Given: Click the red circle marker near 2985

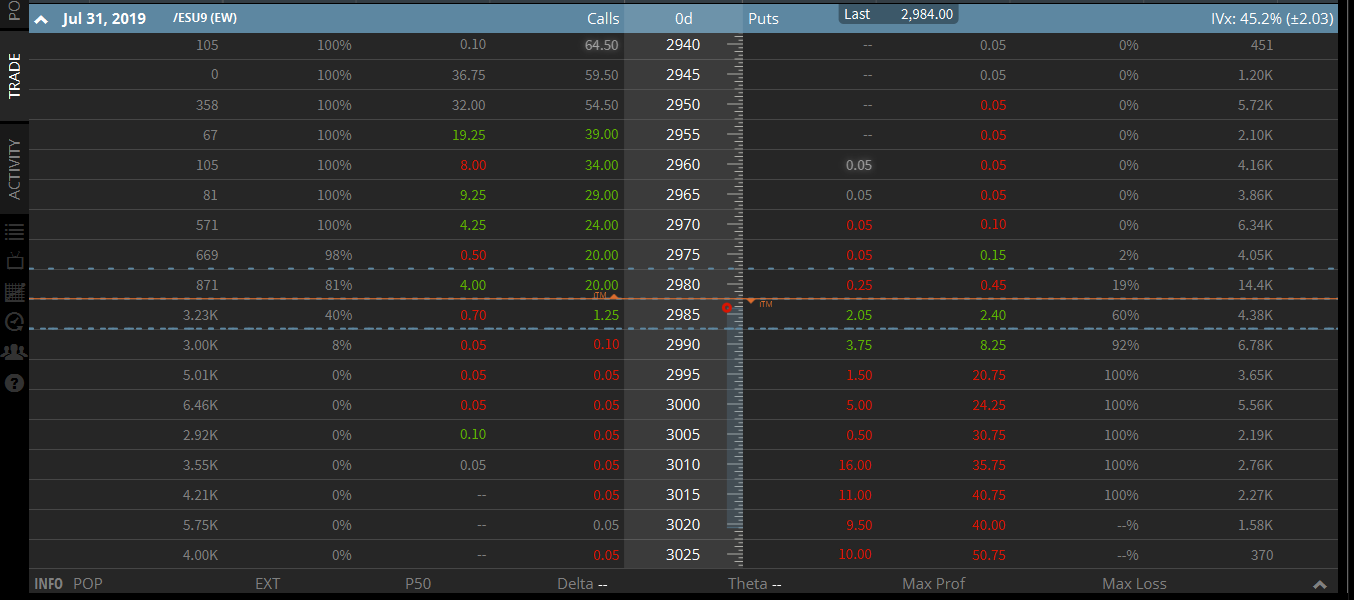Looking at the screenshot, I should pos(727,308).
